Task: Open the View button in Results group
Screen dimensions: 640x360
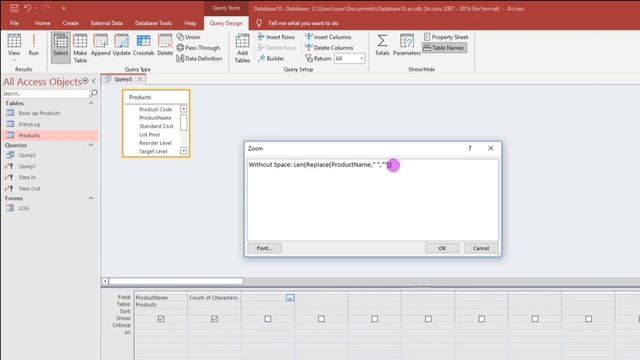Action: pyautogui.click(x=14, y=45)
